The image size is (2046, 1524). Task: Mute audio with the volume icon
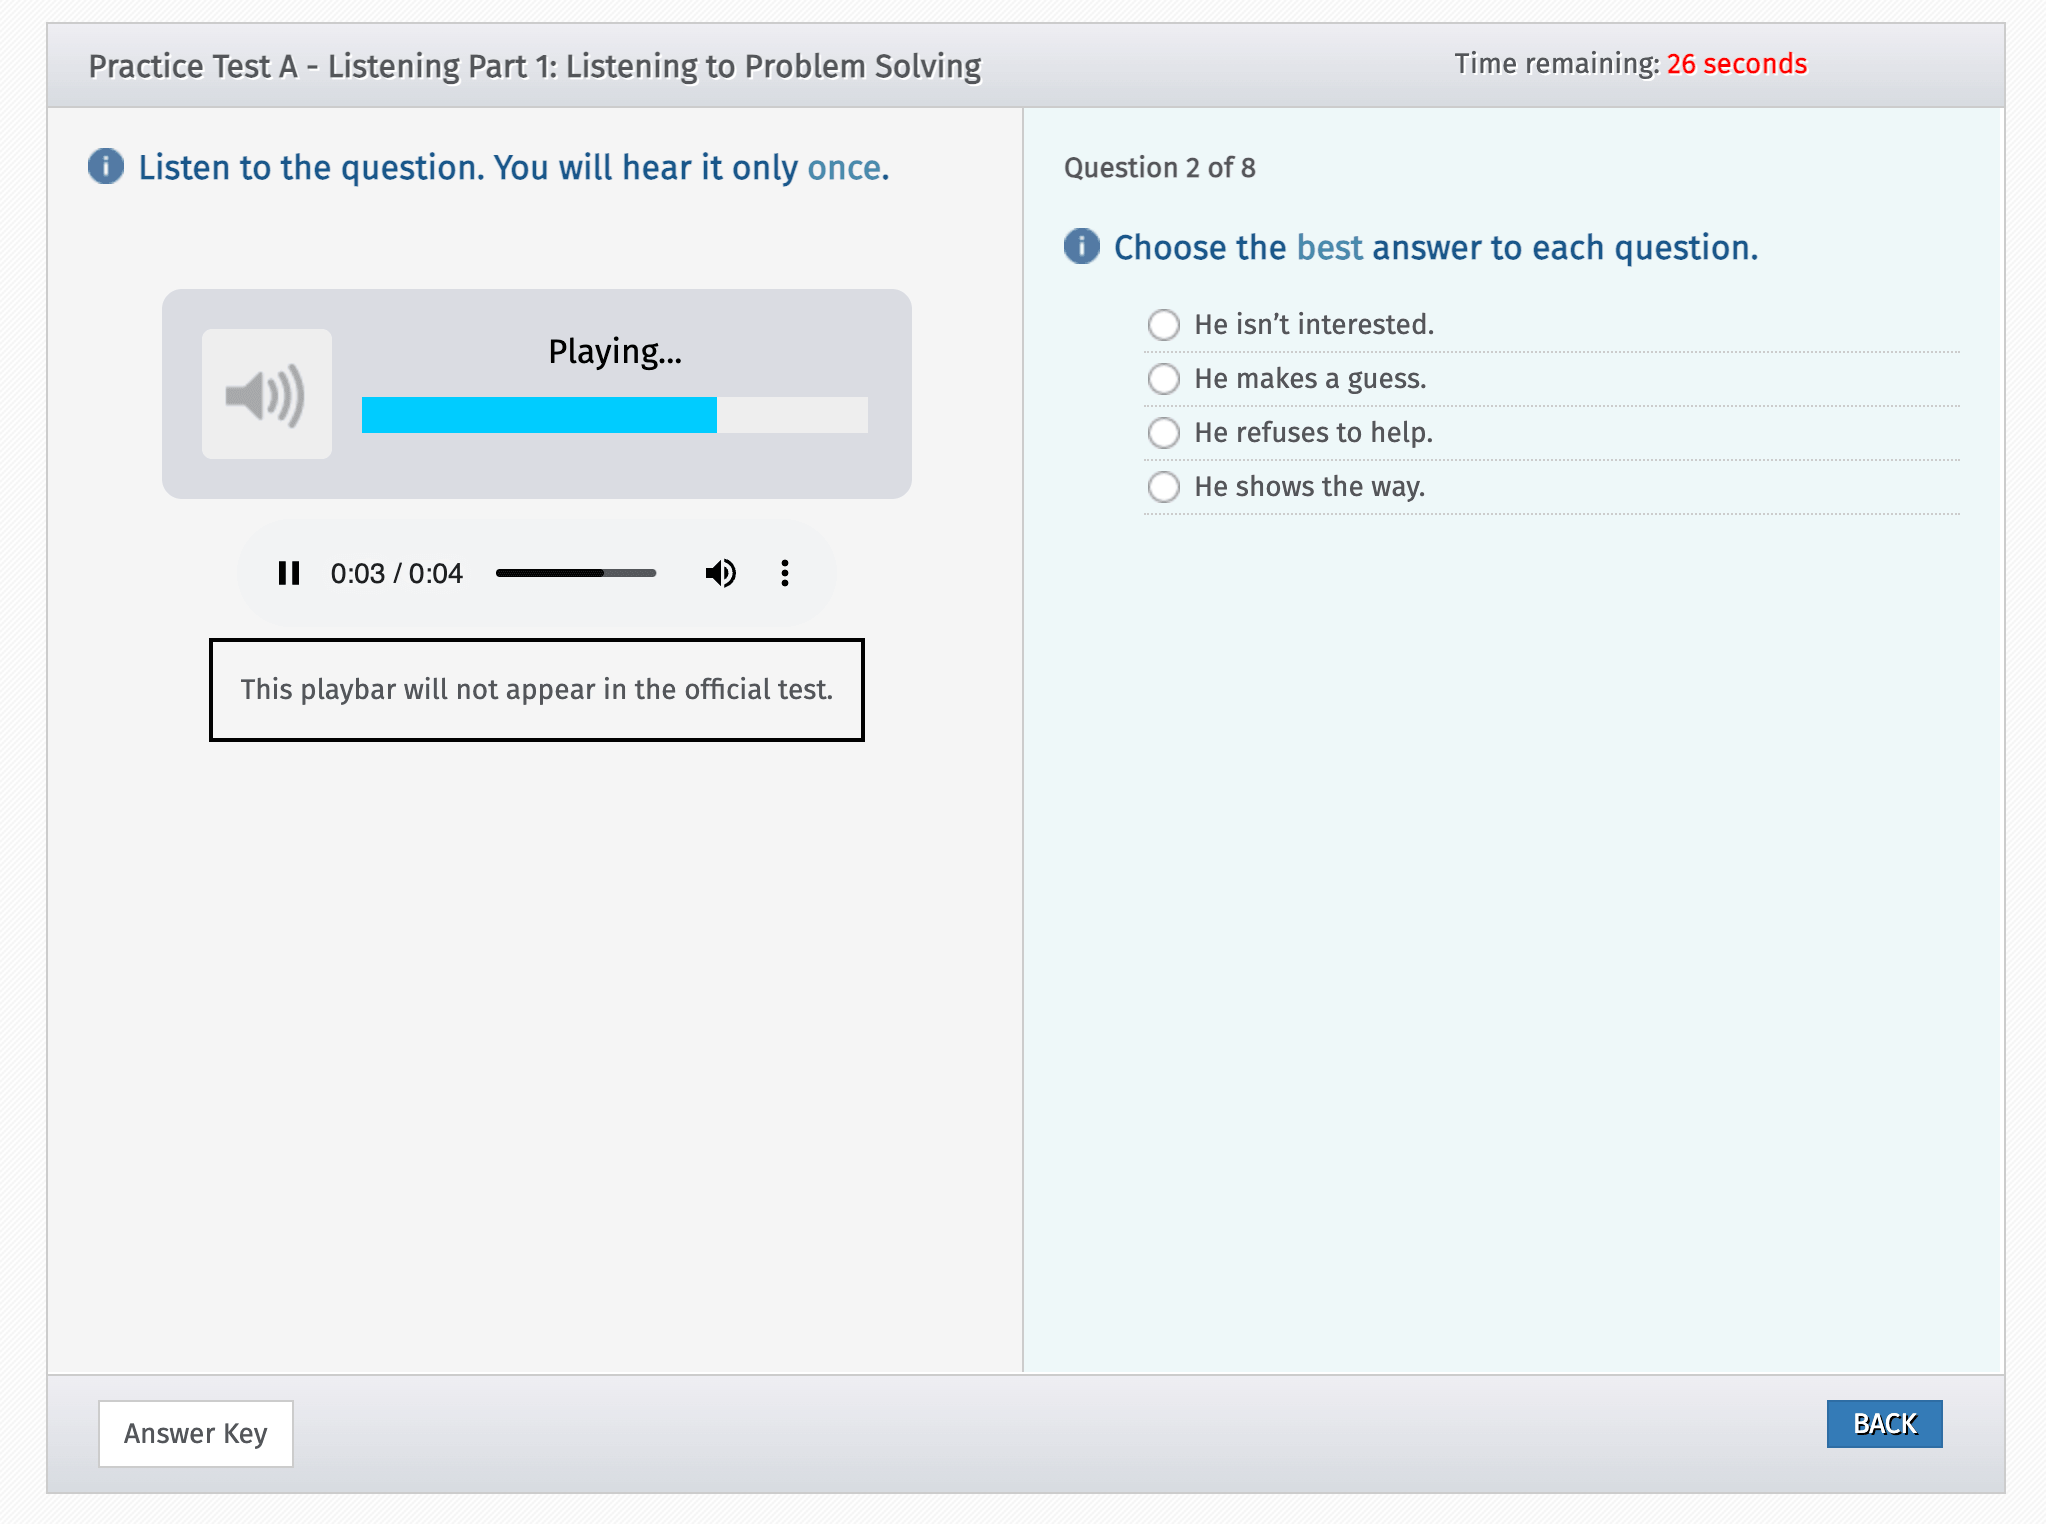pyautogui.click(x=721, y=573)
